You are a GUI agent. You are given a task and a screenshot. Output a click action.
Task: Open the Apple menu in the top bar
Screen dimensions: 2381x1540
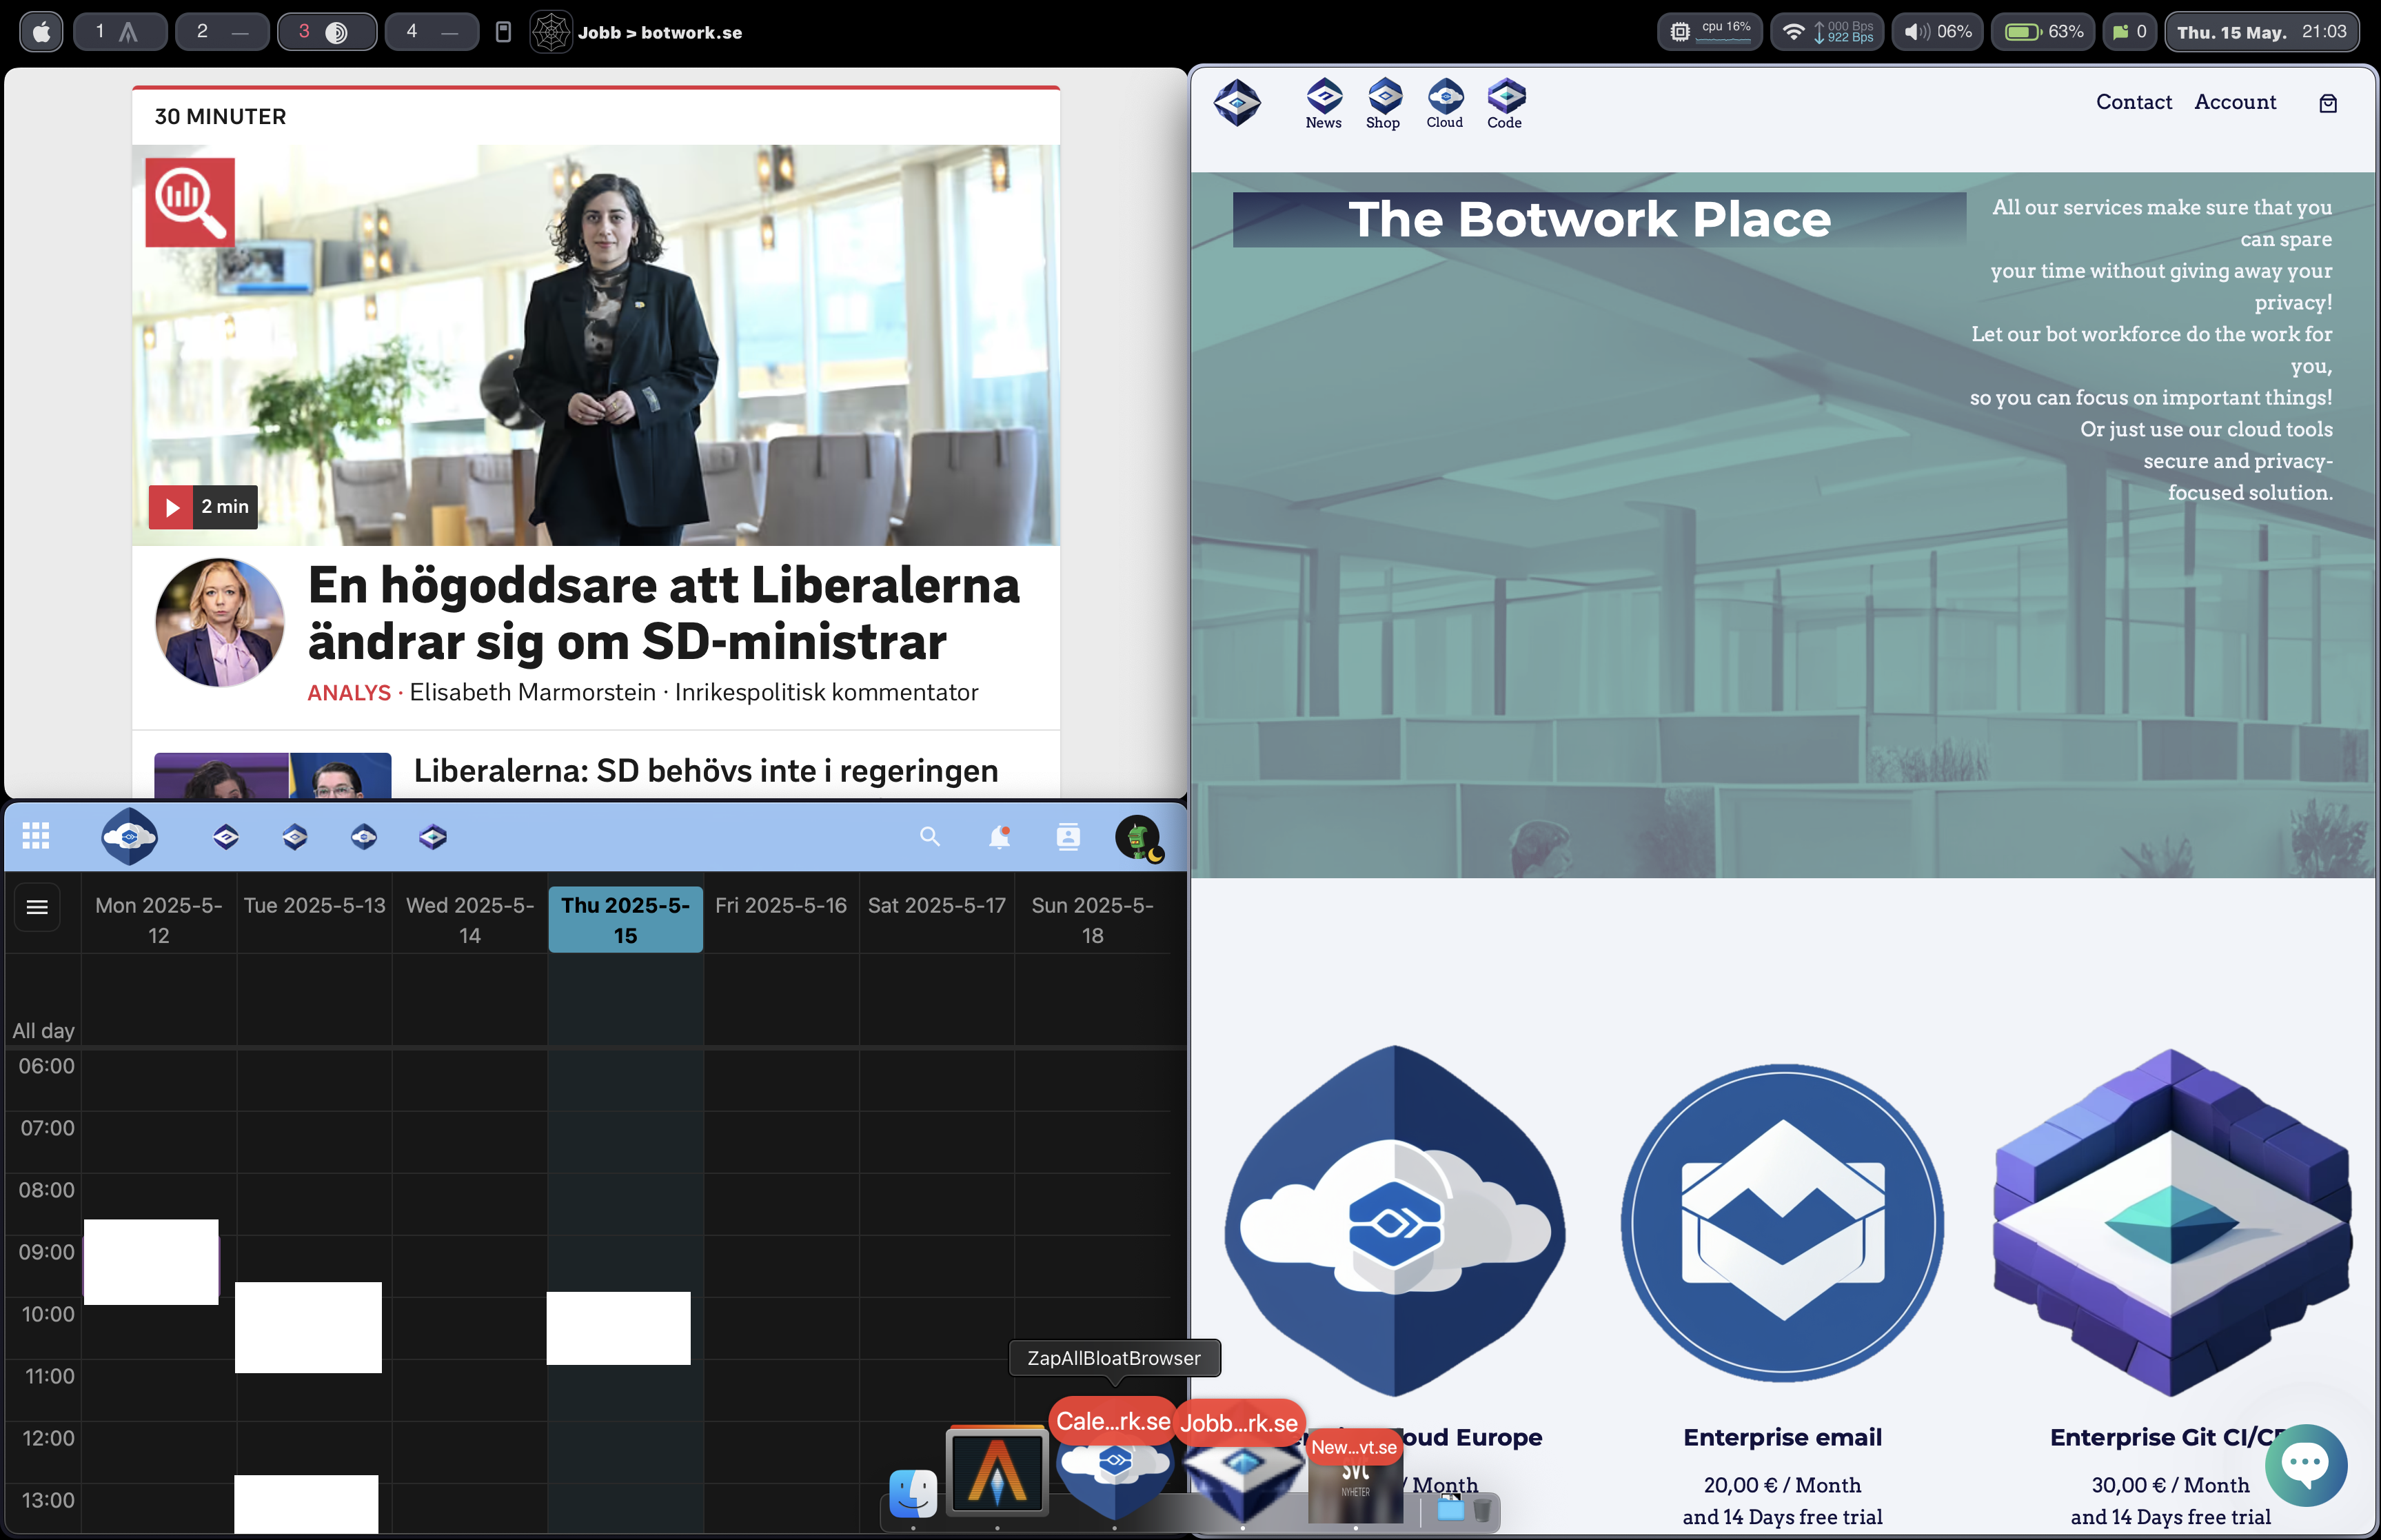[x=41, y=32]
